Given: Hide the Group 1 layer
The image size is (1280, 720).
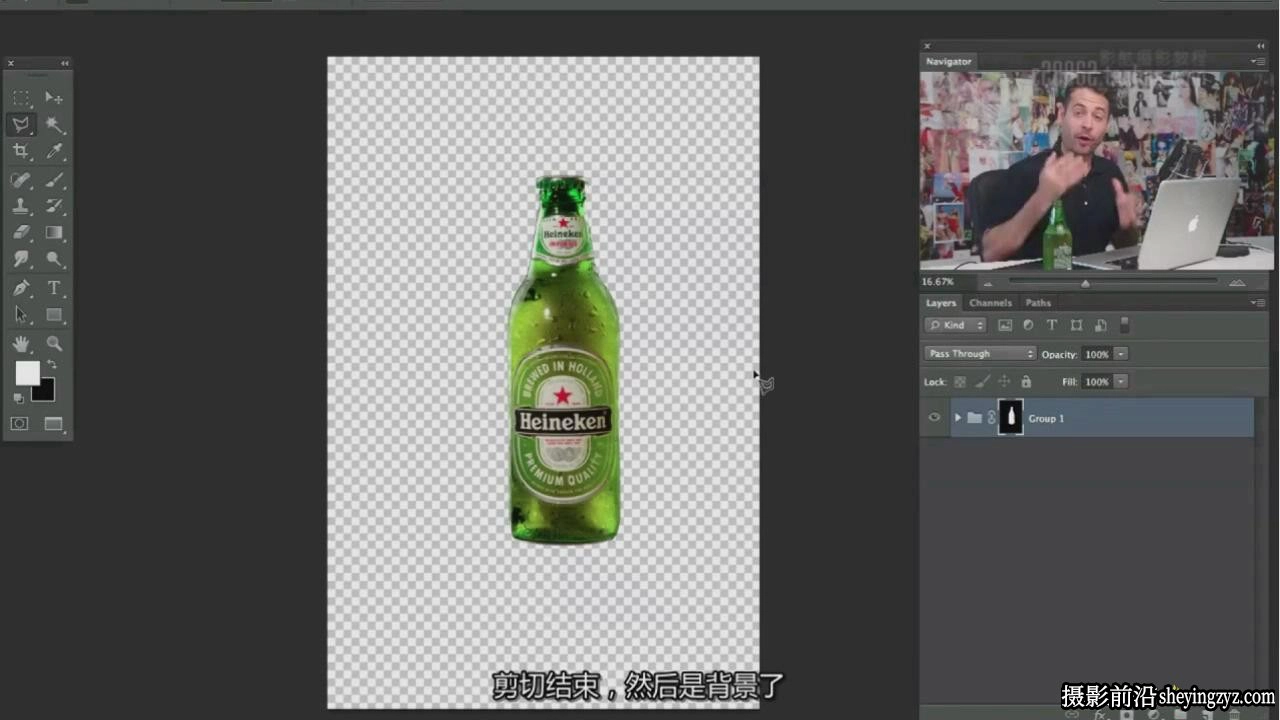Looking at the screenshot, I should tap(934, 418).
